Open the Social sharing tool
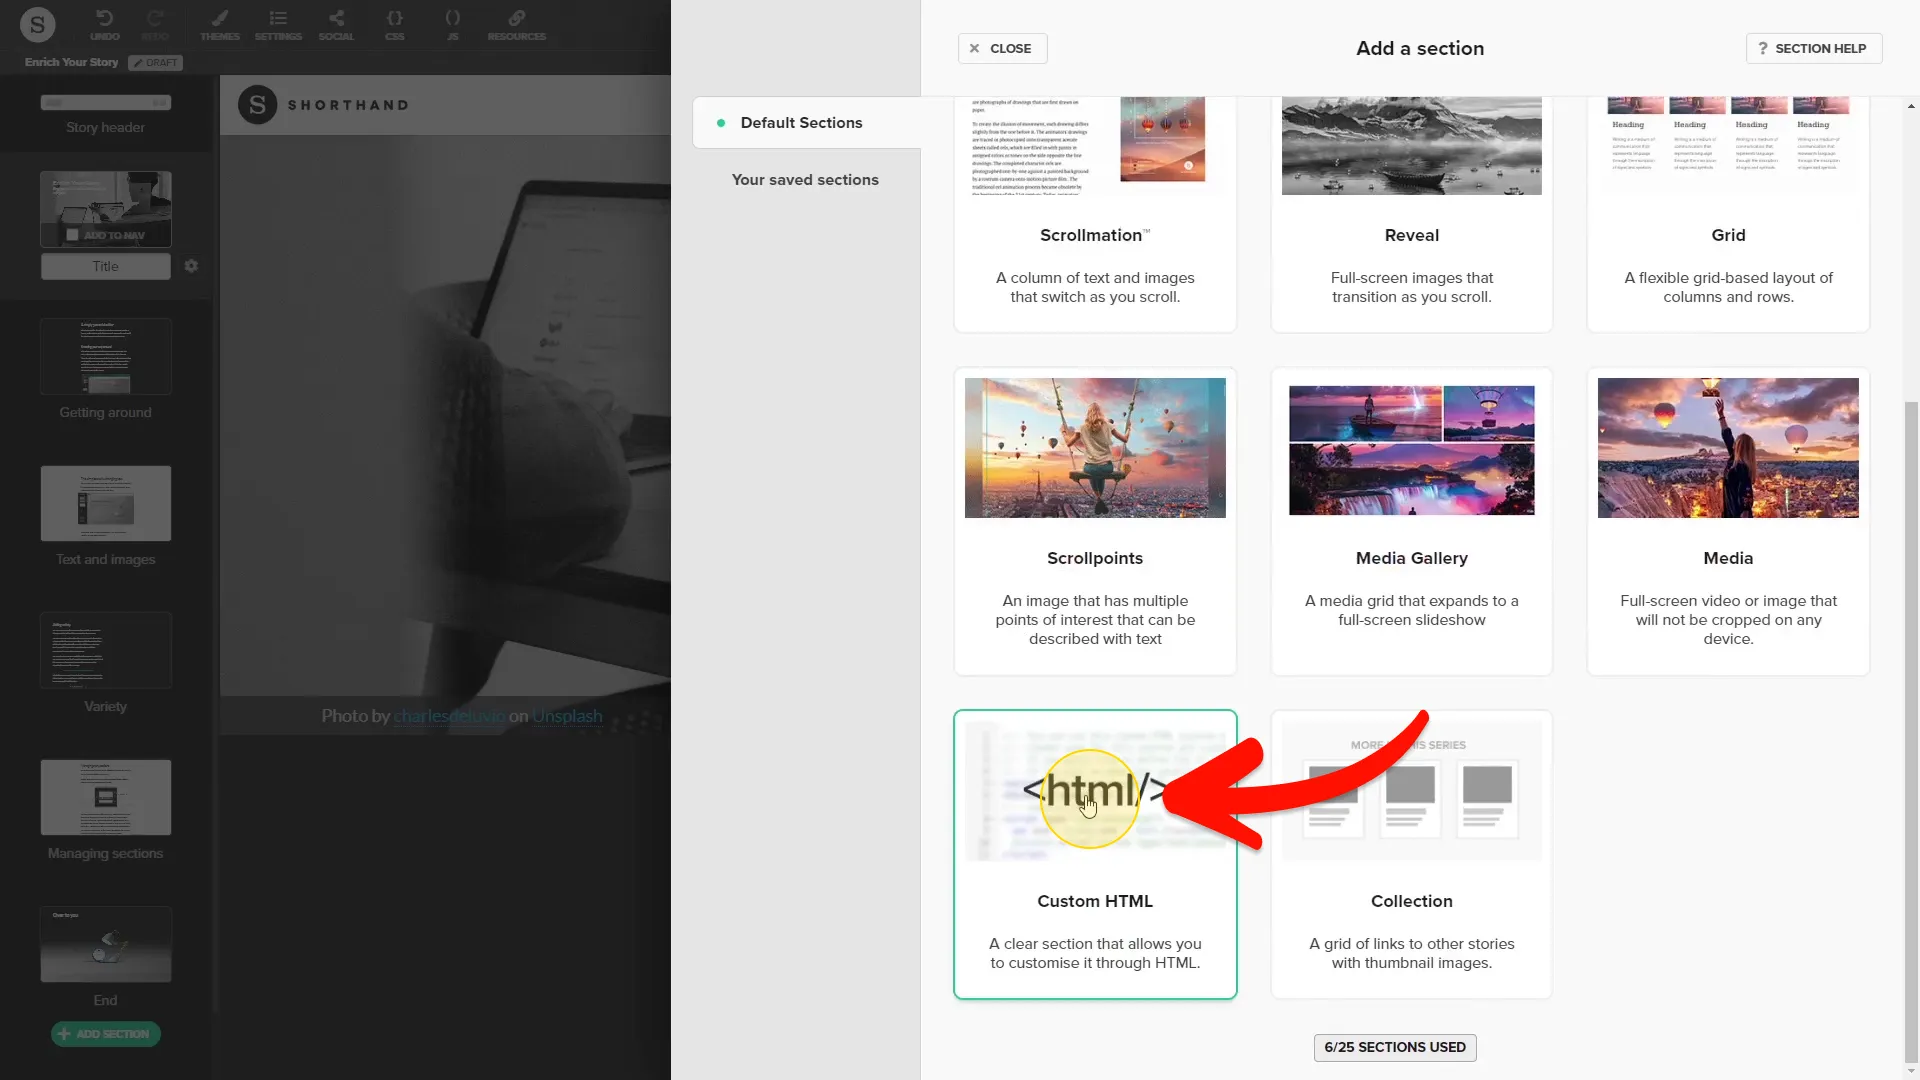The image size is (1920, 1080). pos(336,25)
